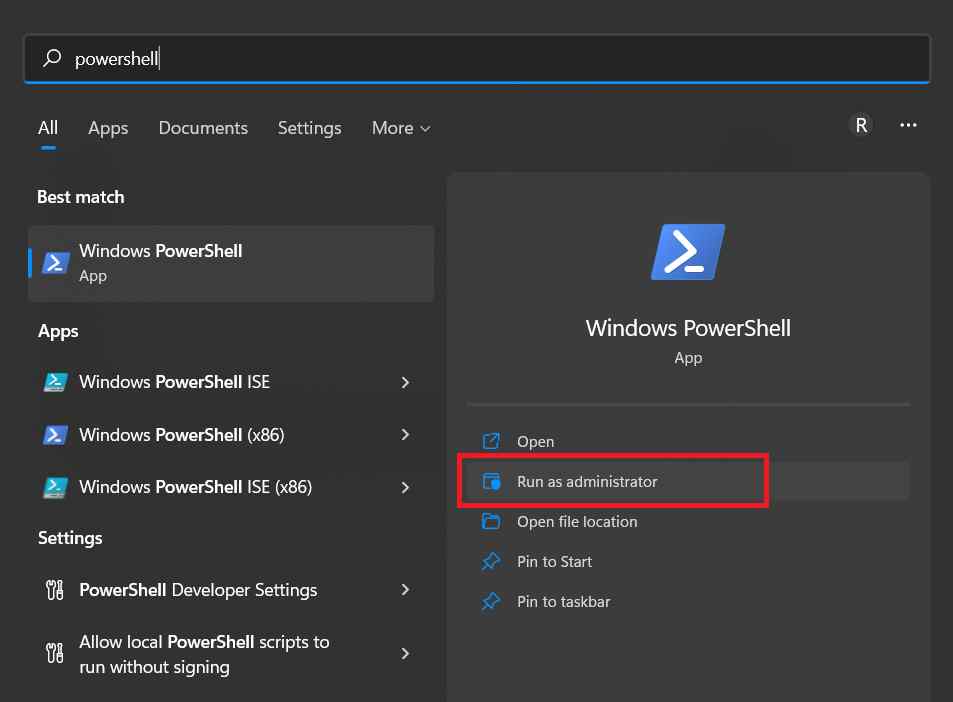Click the large PowerShell logo in preview pane

(x=688, y=252)
